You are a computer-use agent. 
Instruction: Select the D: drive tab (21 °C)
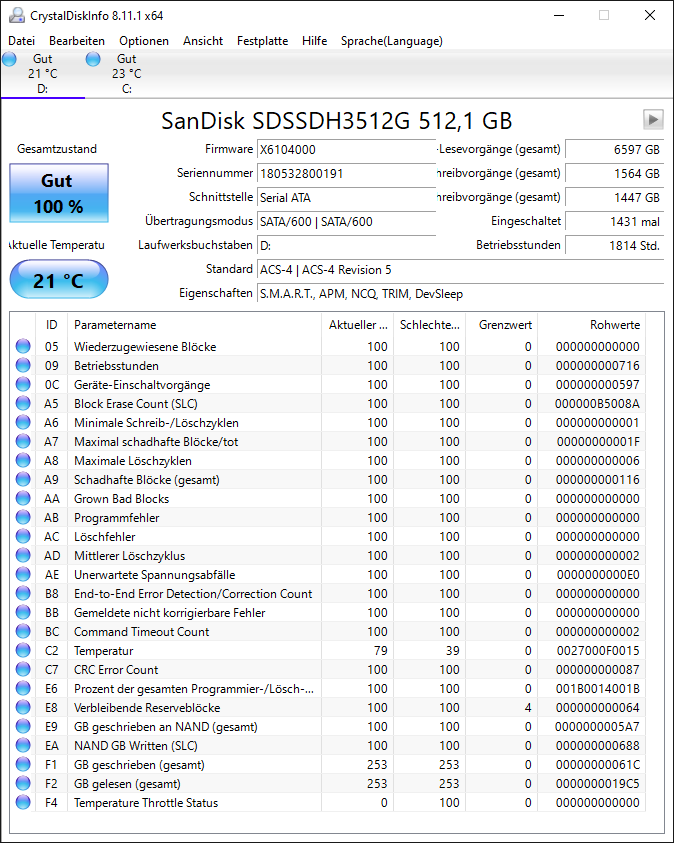click(42, 74)
